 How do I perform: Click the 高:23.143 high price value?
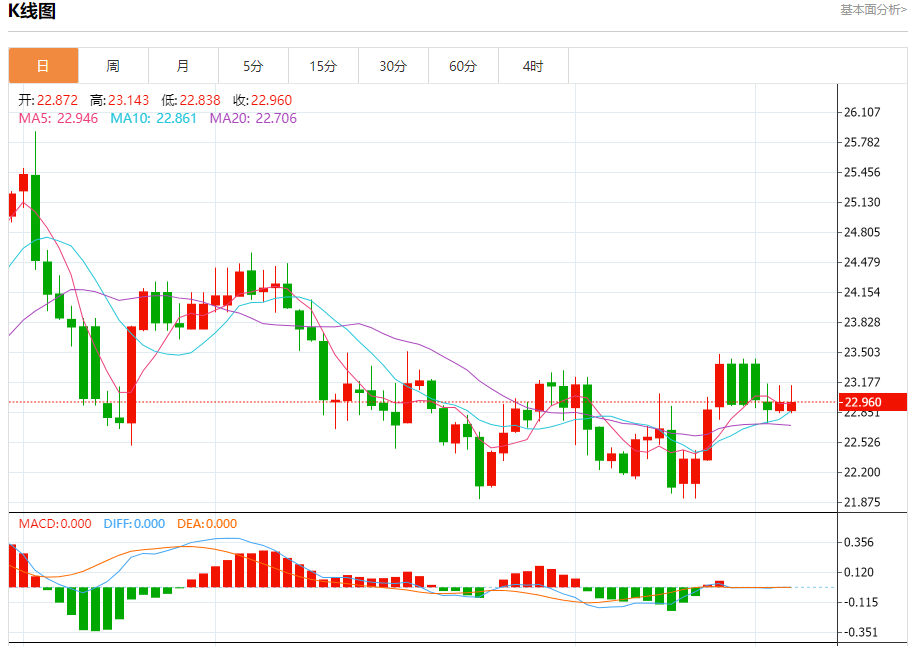coord(119,100)
